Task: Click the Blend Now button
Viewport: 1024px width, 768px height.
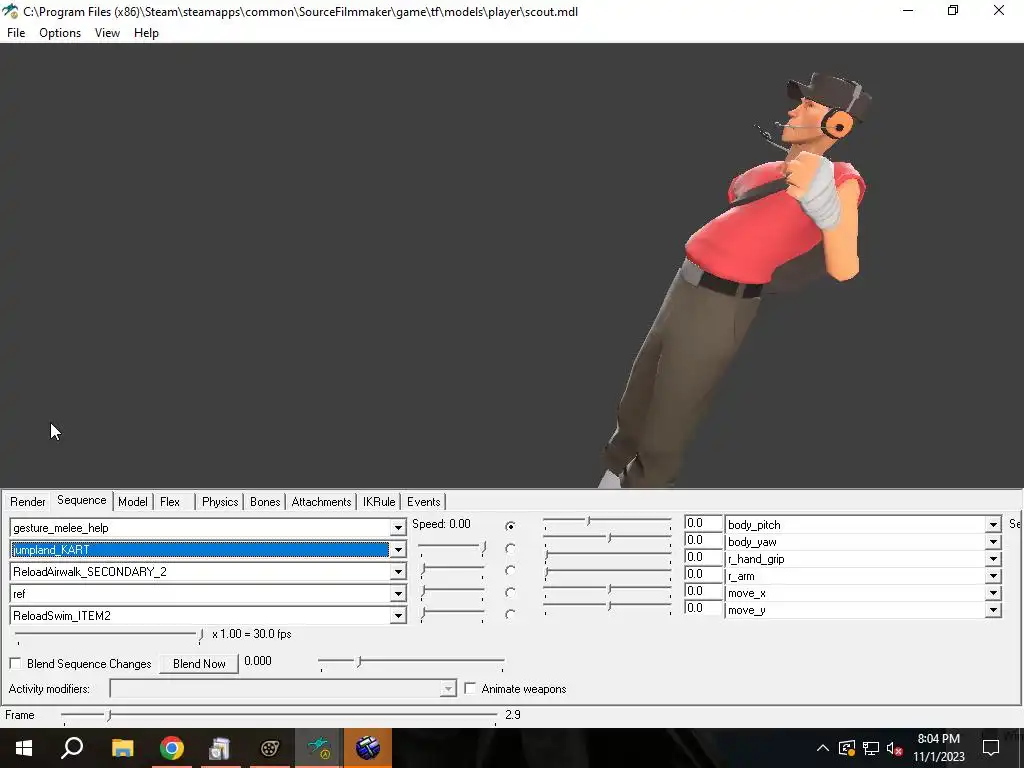Action: 199,664
